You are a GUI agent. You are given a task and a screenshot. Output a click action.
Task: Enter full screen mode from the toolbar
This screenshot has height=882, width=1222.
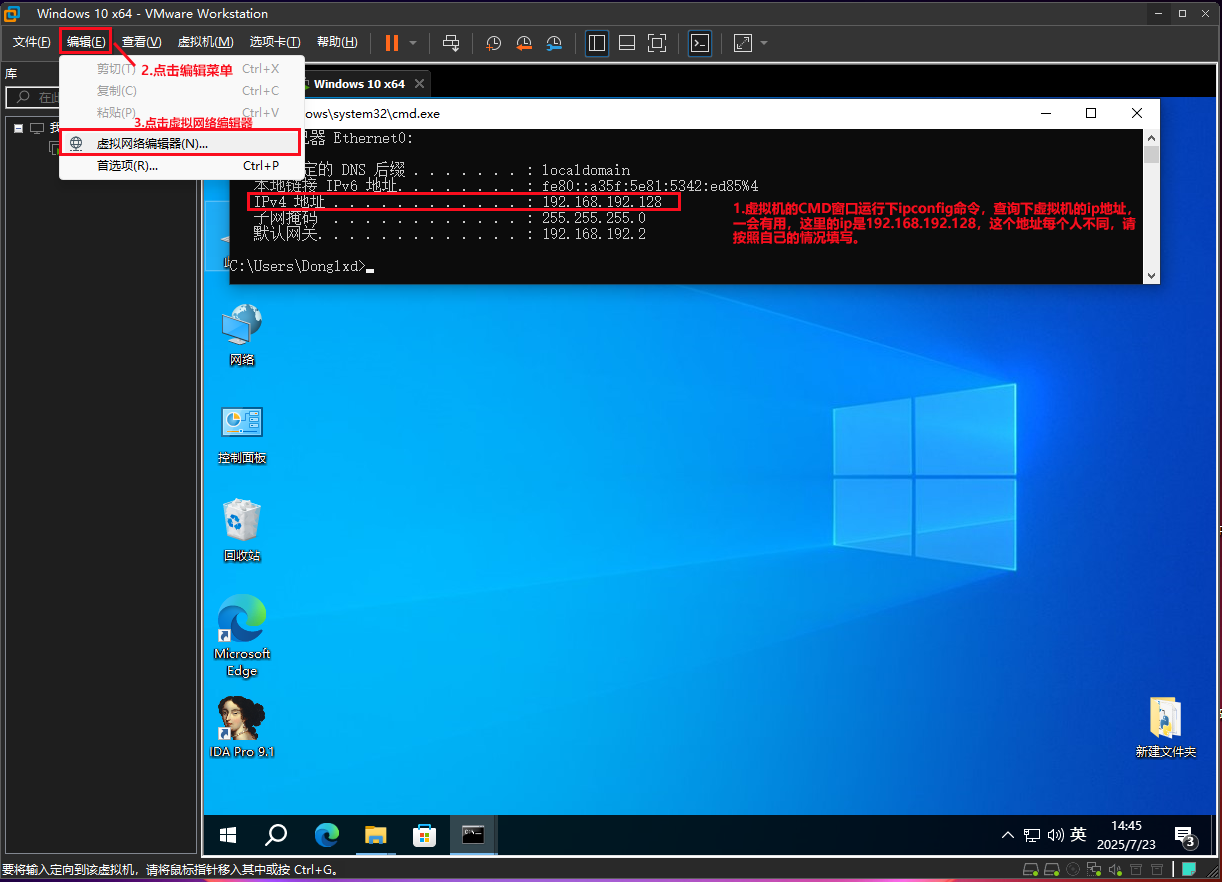click(x=657, y=43)
